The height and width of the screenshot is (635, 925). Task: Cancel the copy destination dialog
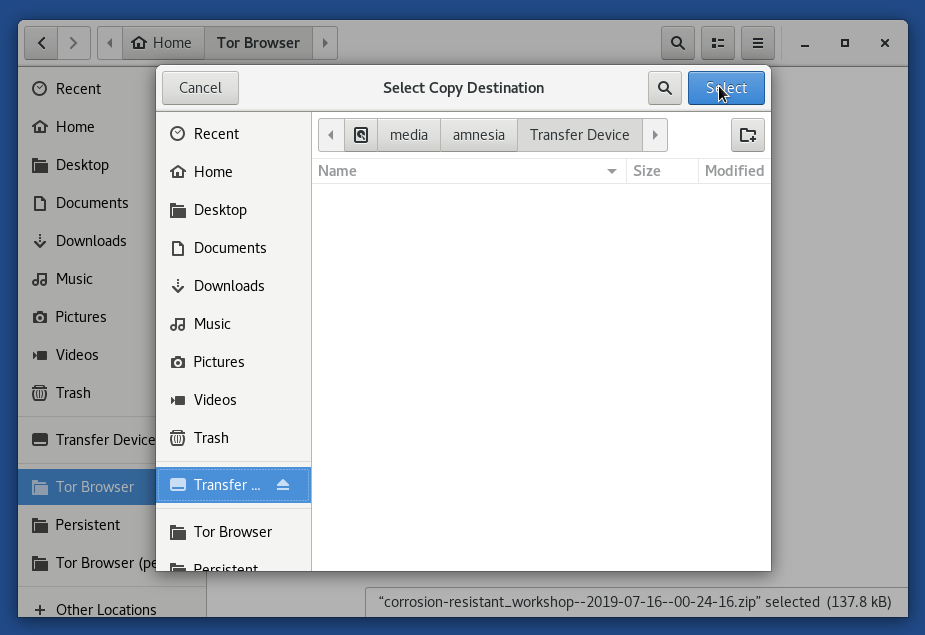coord(200,88)
